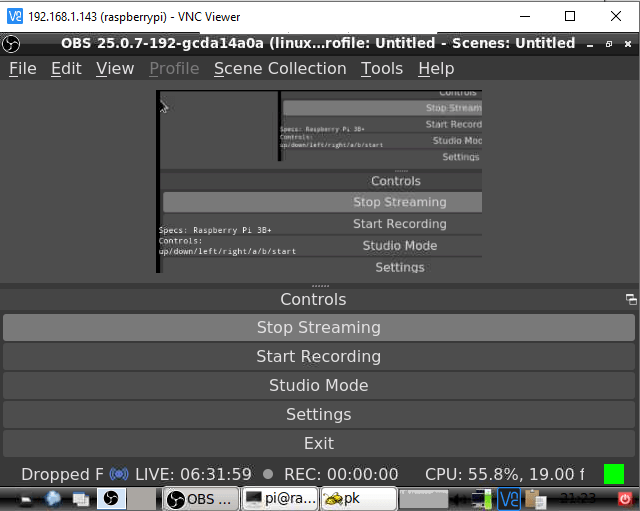
Task: Switch to the OBS taskbar window button
Action: [x=201, y=499]
